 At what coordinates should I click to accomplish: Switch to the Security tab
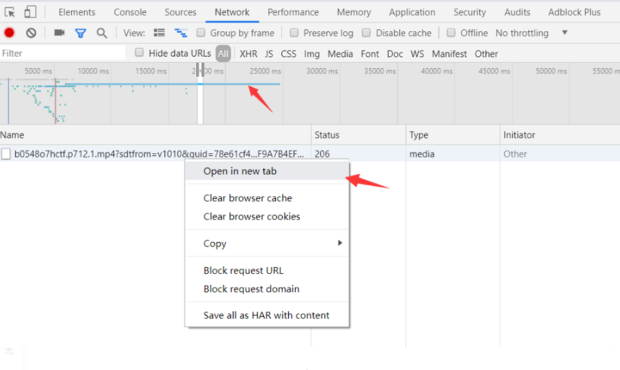click(x=470, y=12)
